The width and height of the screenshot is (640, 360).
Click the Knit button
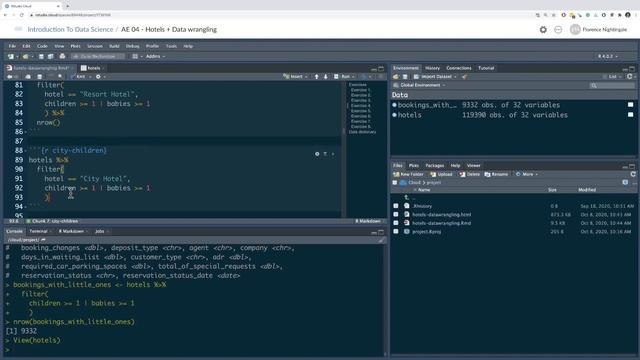[78, 77]
